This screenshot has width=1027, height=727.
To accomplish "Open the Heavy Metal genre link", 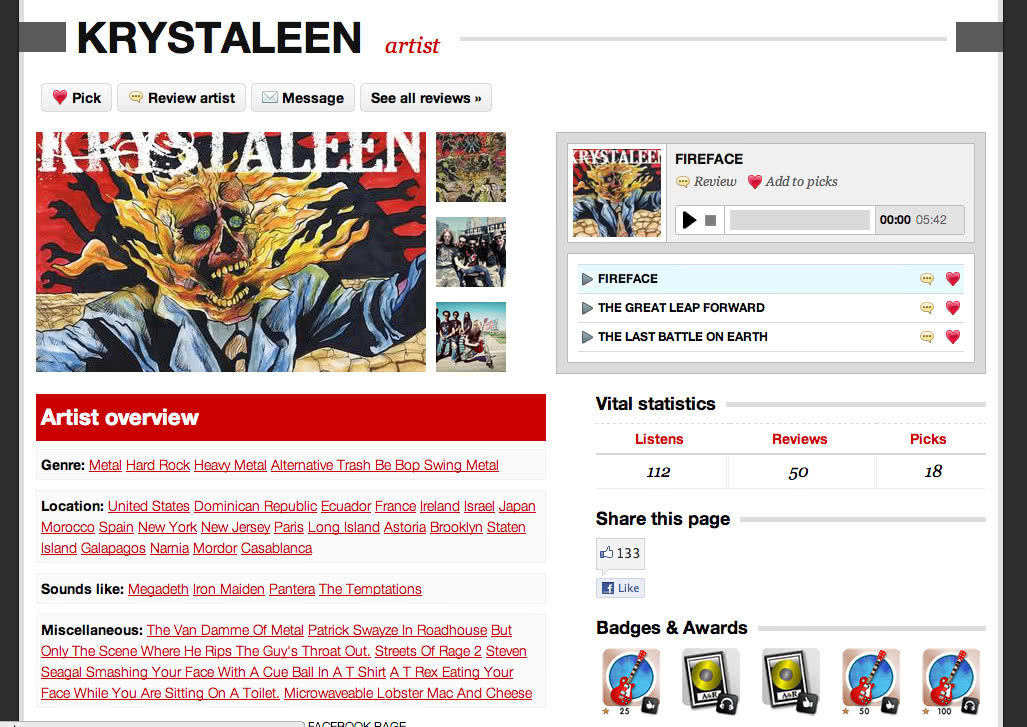I will coord(230,465).
